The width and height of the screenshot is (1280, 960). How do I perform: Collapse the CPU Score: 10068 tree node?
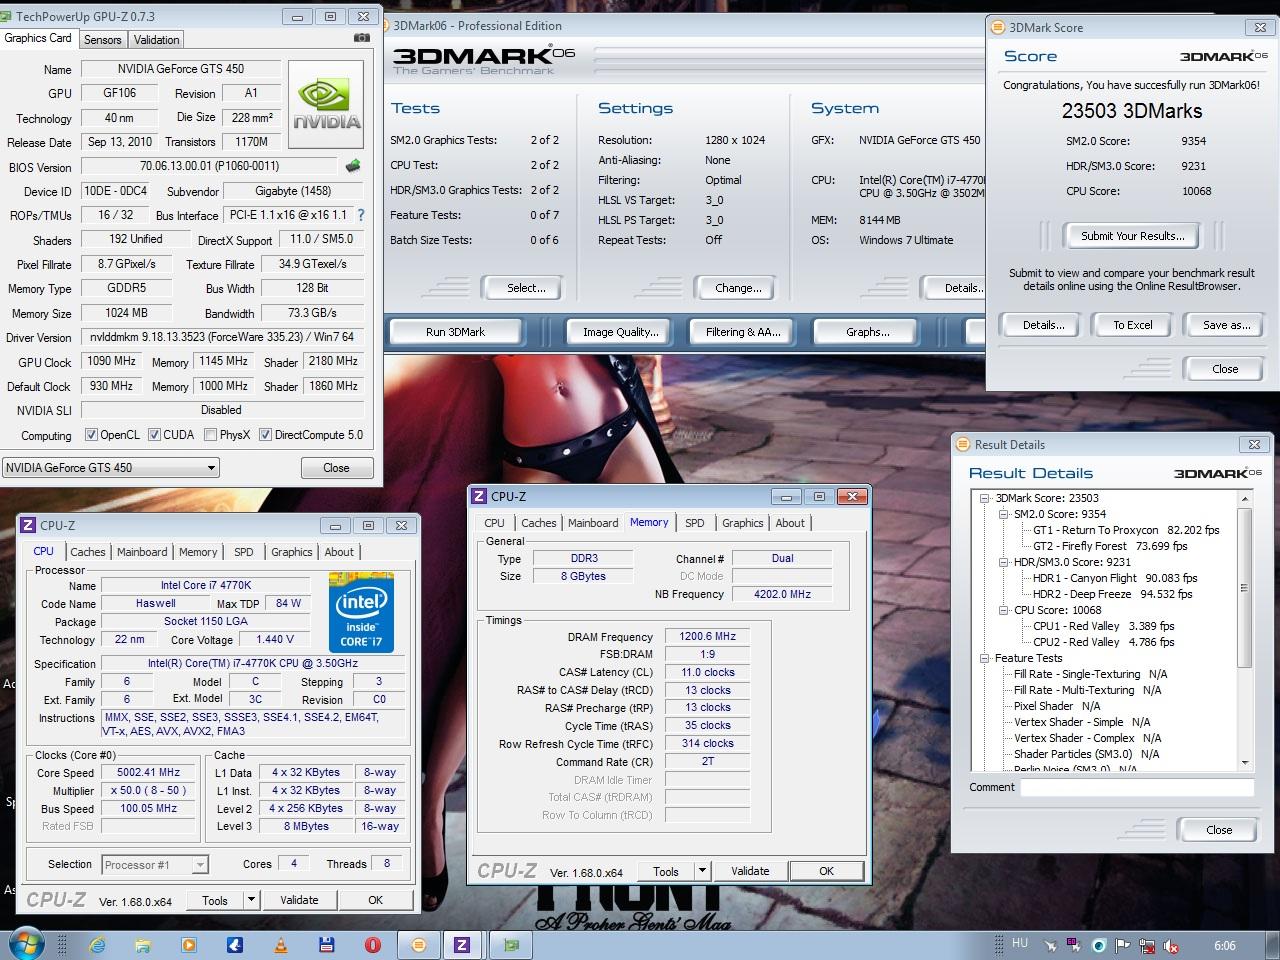[x=1004, y=610]
